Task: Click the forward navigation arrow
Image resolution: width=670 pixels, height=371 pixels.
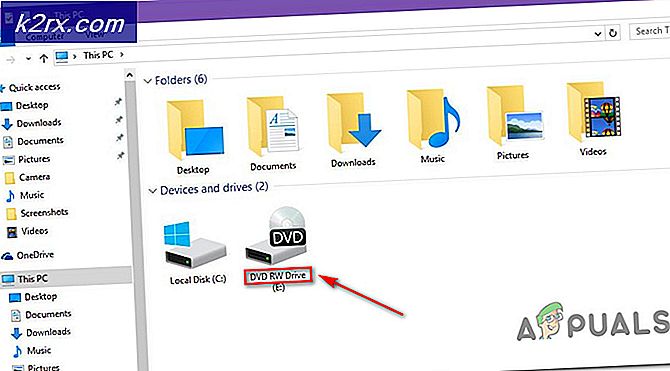Action: (x=11, y=60)
